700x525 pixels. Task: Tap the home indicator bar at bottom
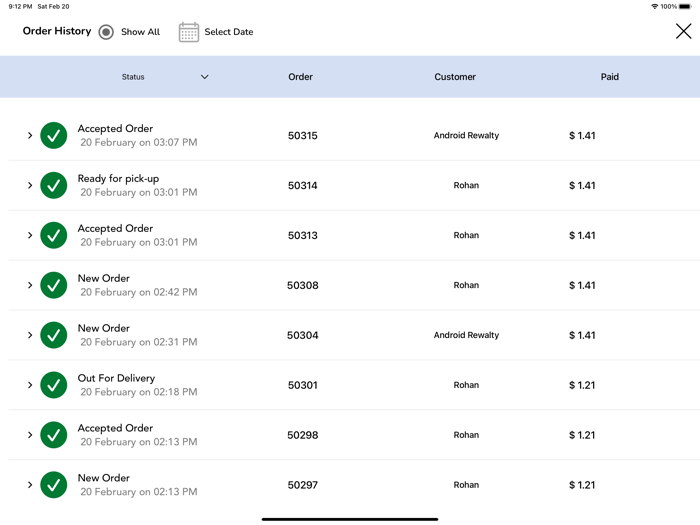coord(350,519)
